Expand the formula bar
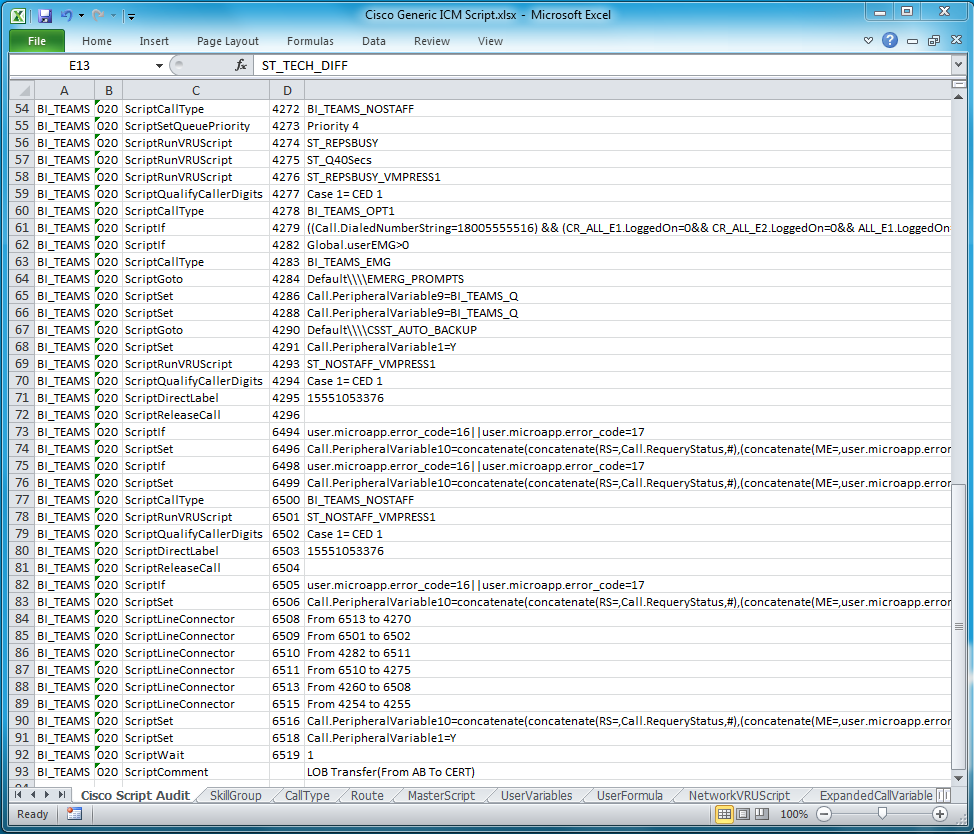The image size is (974, 834). coord(958,65)
